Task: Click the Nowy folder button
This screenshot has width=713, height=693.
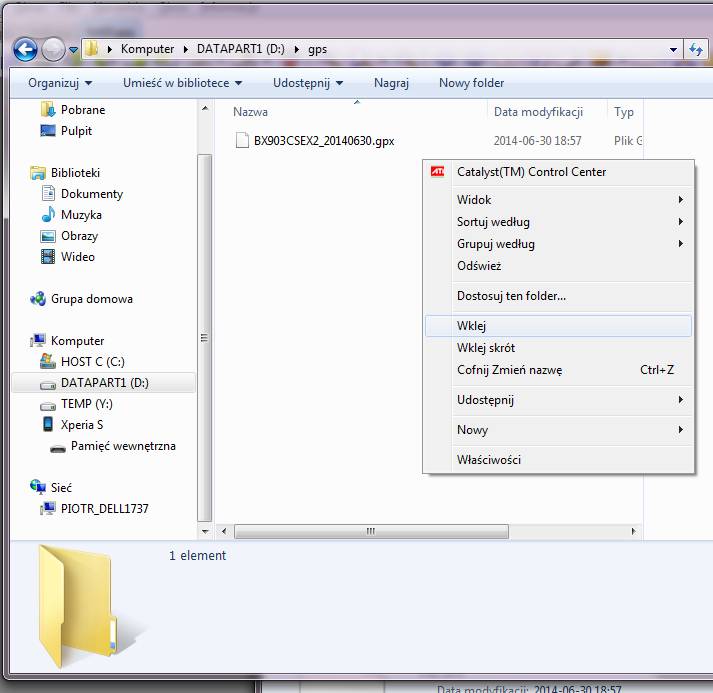Action: click(x=471, y=83)
